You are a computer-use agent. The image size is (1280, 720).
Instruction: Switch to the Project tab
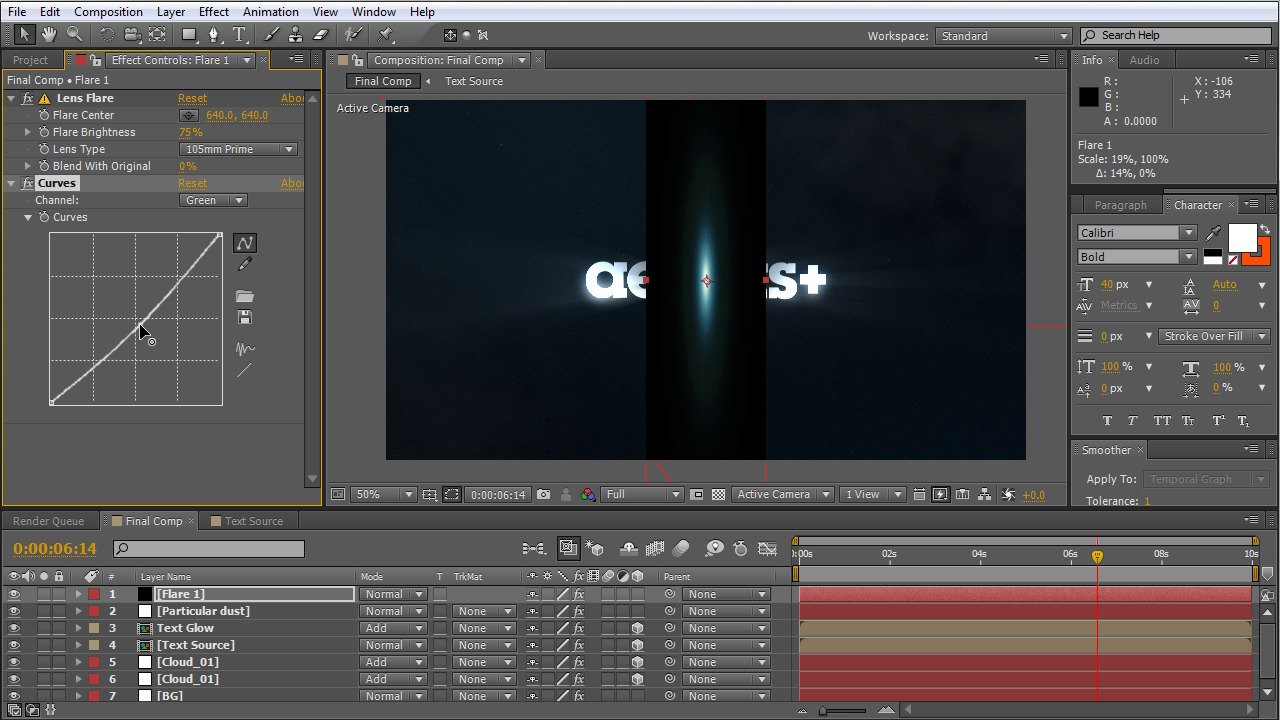pyautogui.click(x=30, y=60)
